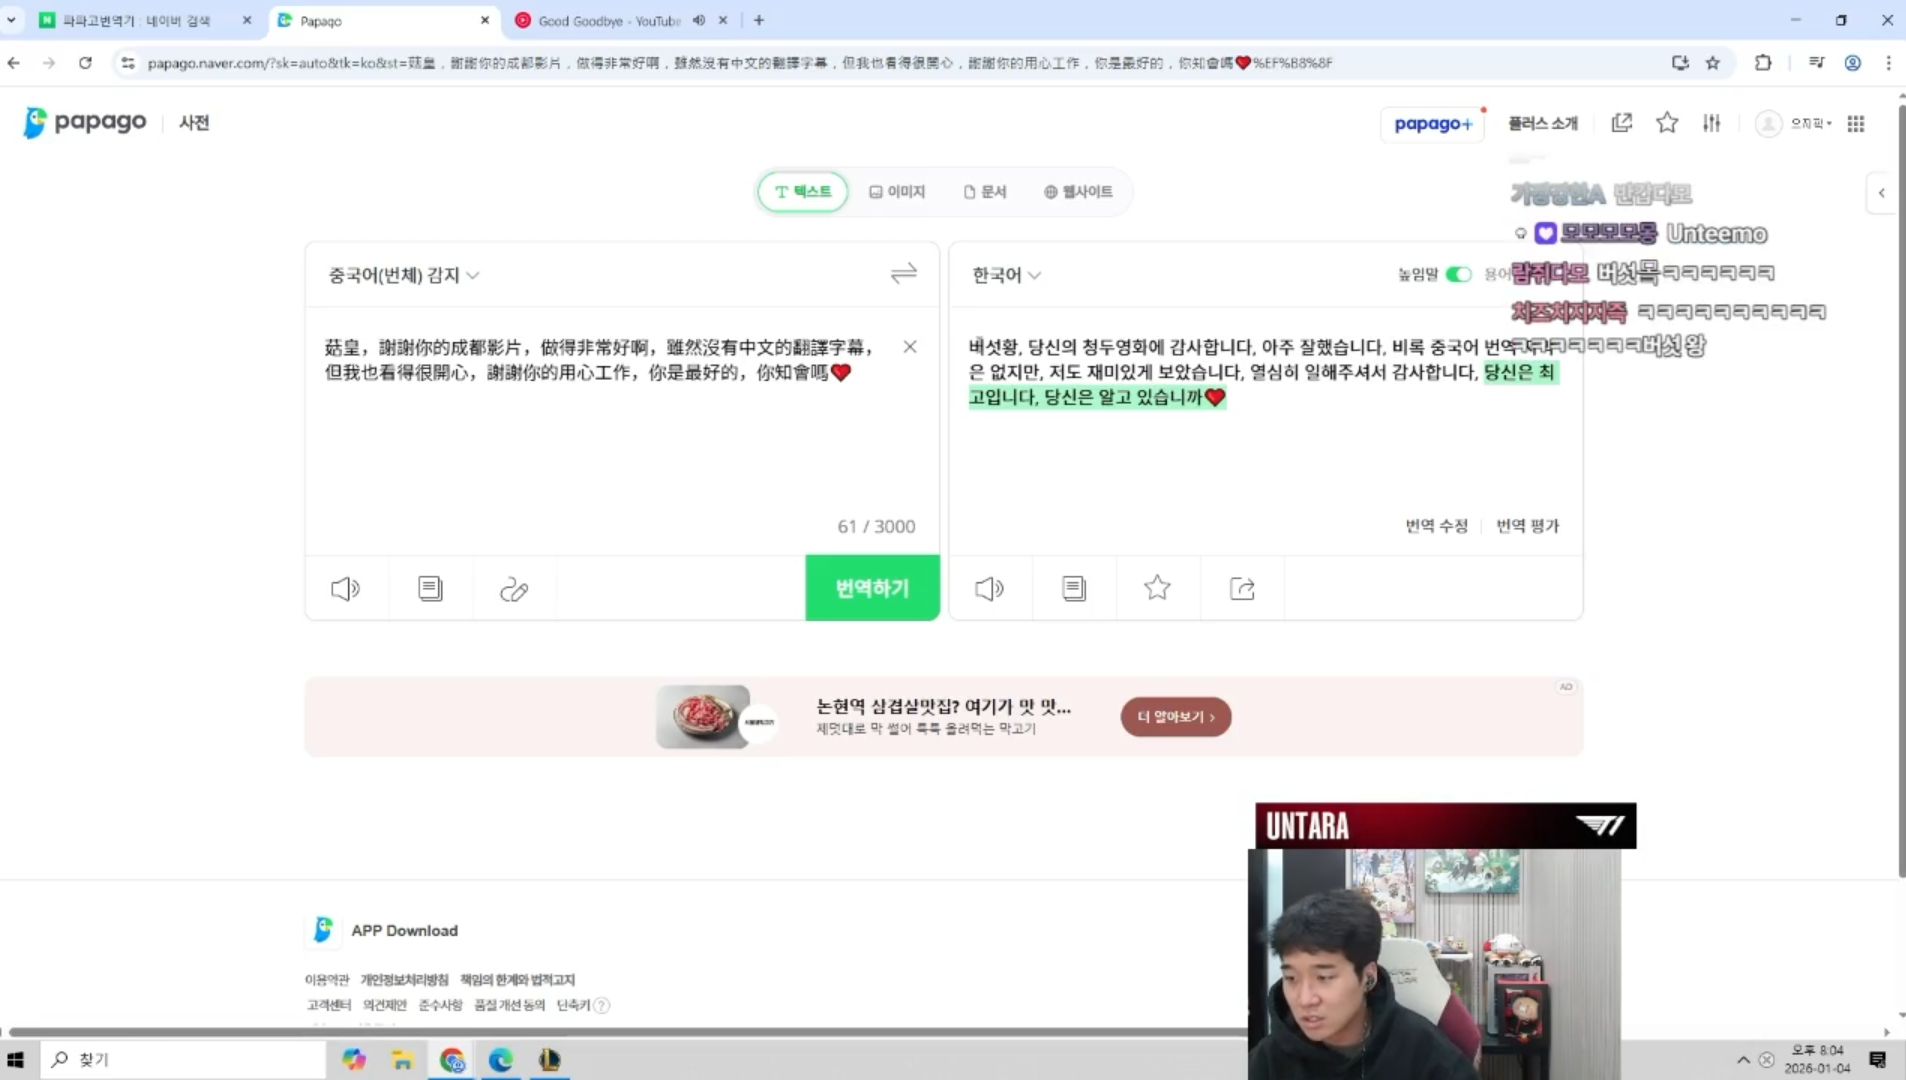Viewport: 1906px width, 1080px height.
Task: Switch to the 이미지 translation tab
Action: pos(897,192)
